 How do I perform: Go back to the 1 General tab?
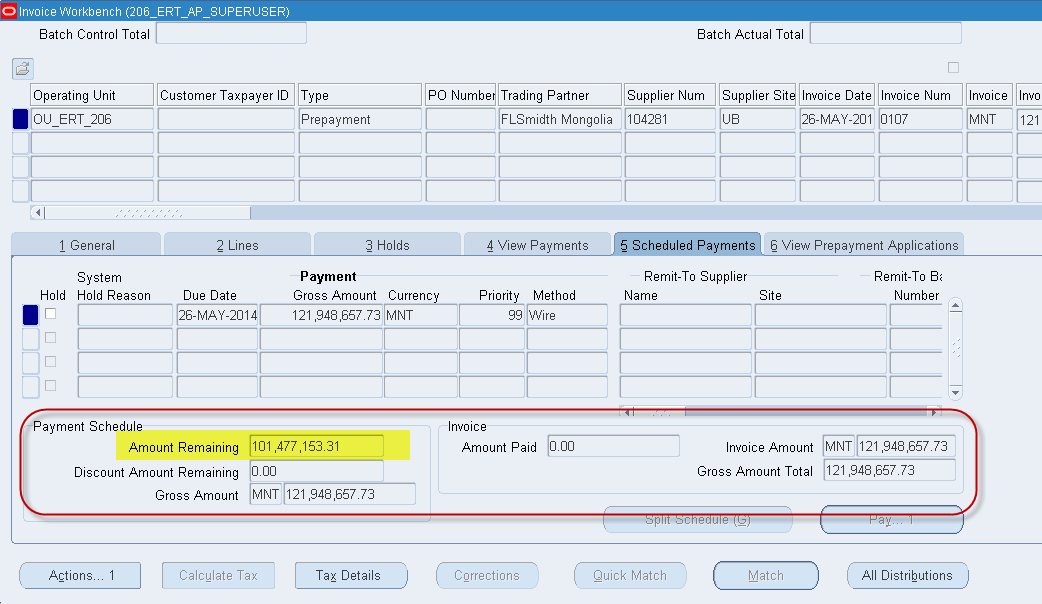87,243
